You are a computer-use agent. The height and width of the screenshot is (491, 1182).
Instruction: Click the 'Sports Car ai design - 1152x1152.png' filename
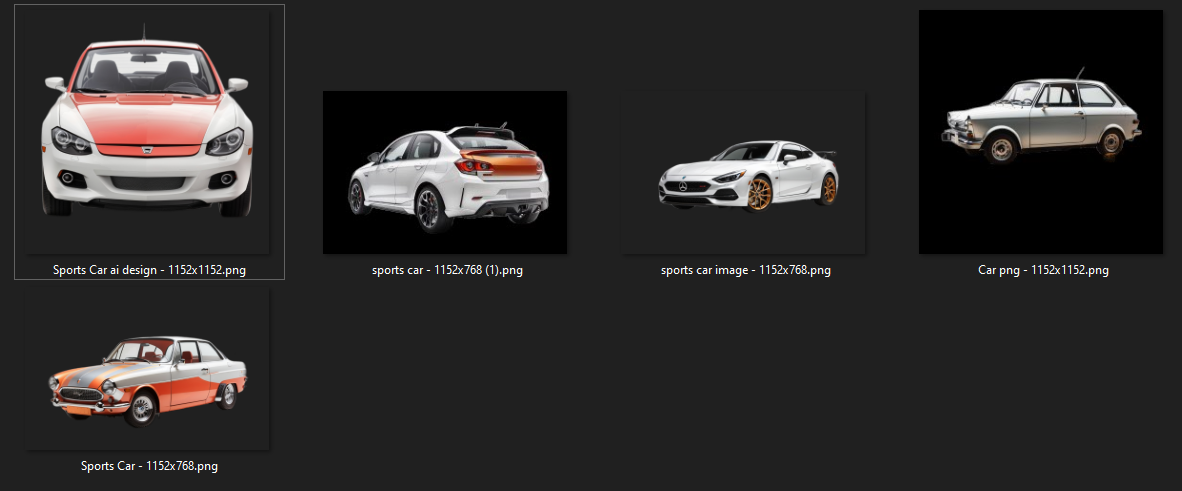click(x=148, y=270)
